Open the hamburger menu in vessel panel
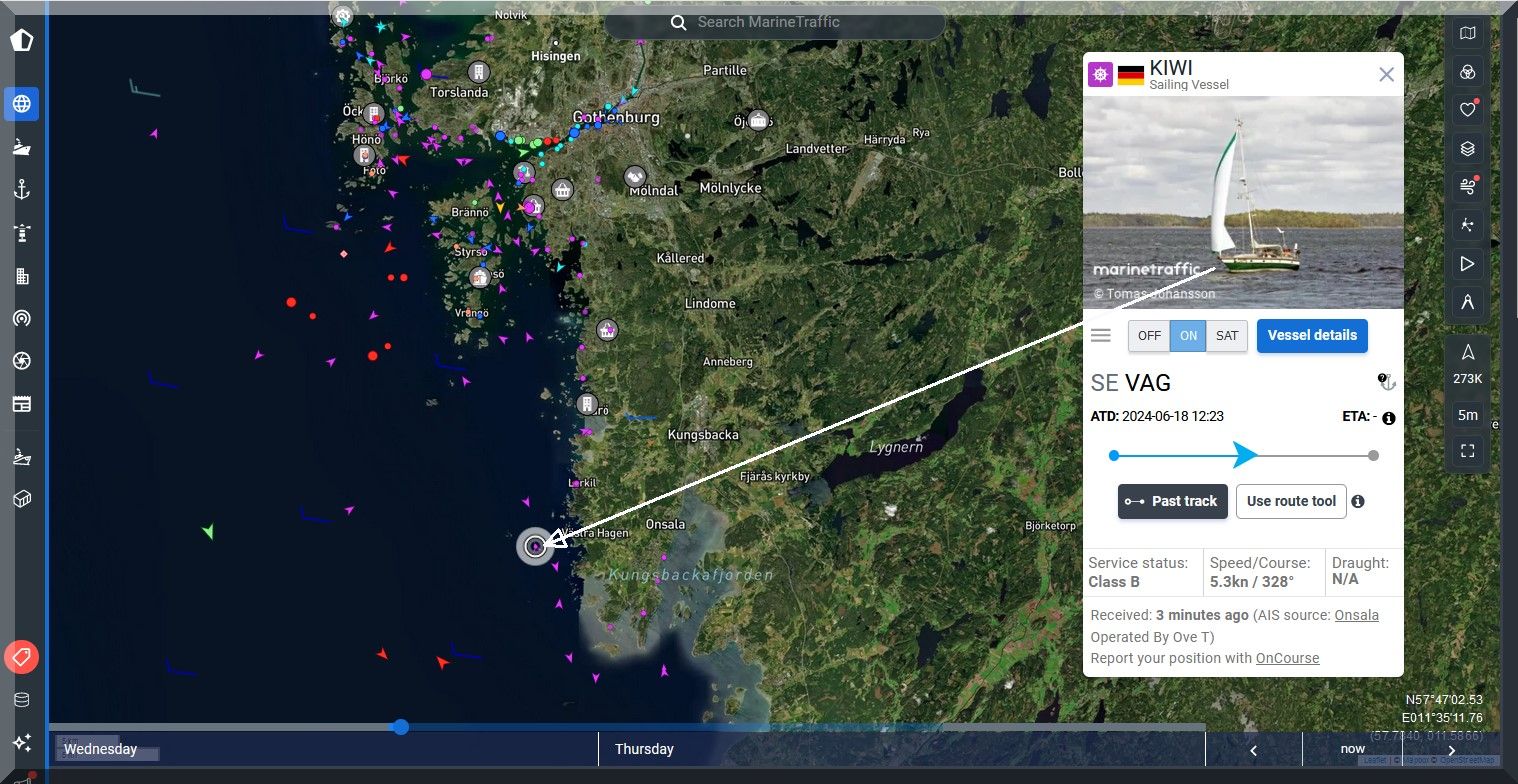This screenshot has width=1518, height=784. pyautogui.click(x=1101, y=336)
